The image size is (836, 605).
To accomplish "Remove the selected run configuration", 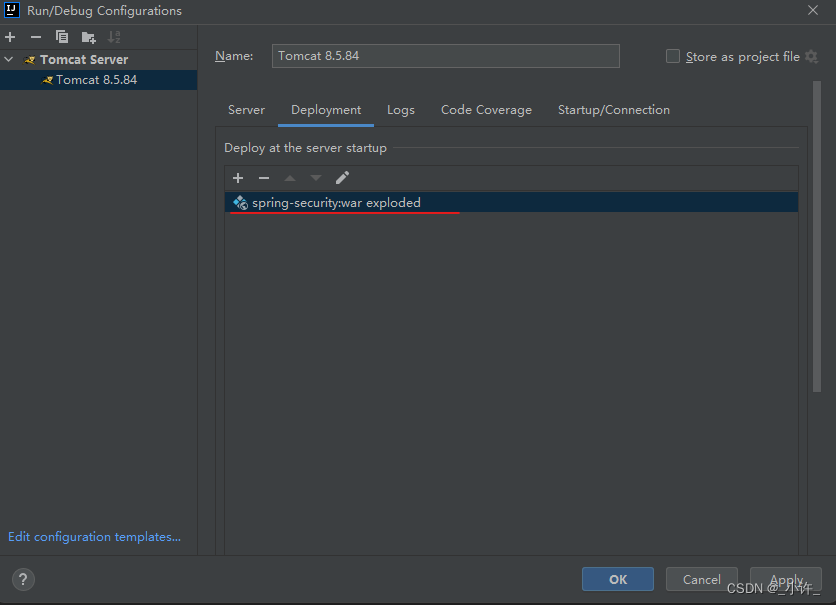I will point(36,37).
